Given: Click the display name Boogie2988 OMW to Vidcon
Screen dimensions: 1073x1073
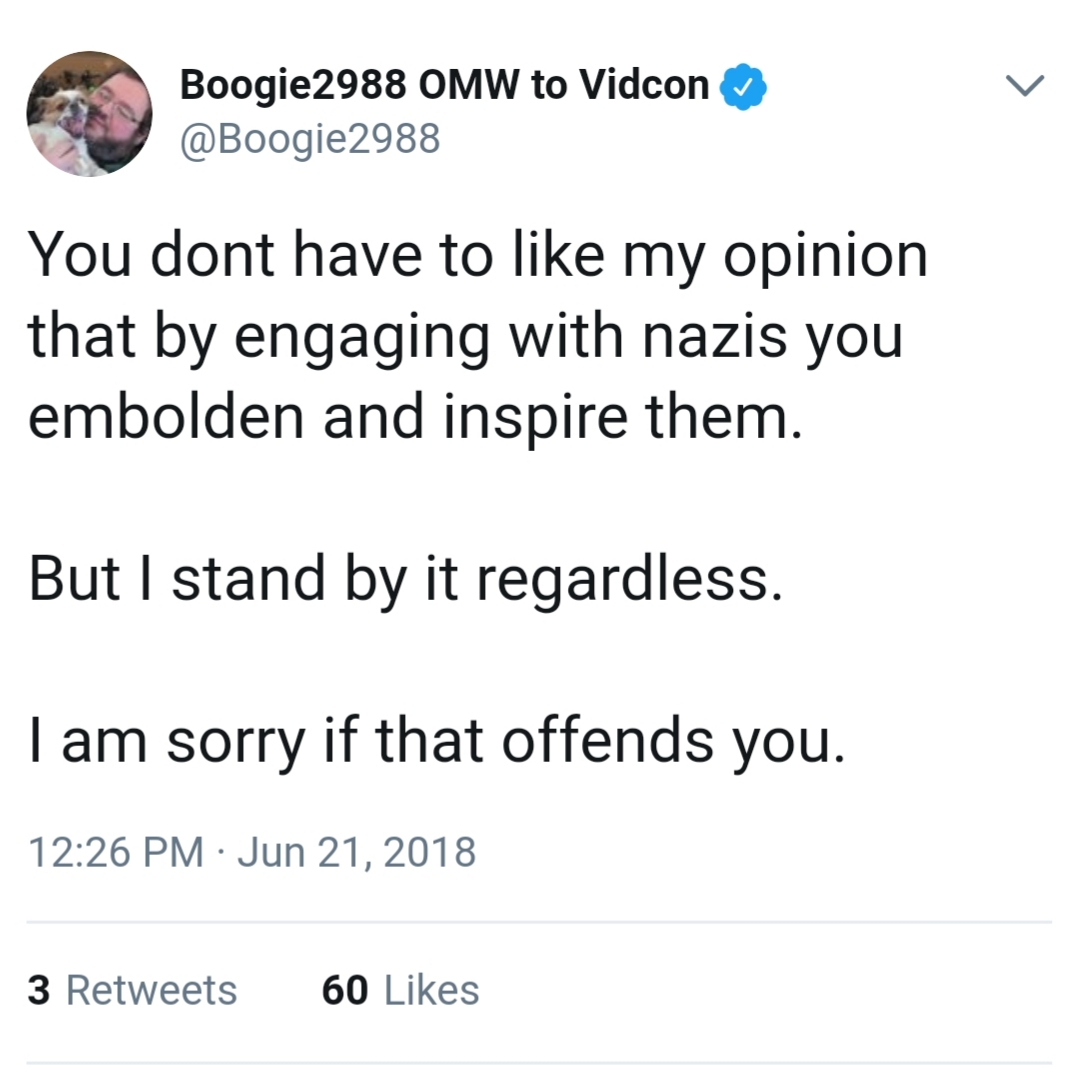Looking at the screenshot, I should click(x=444, y=85).
